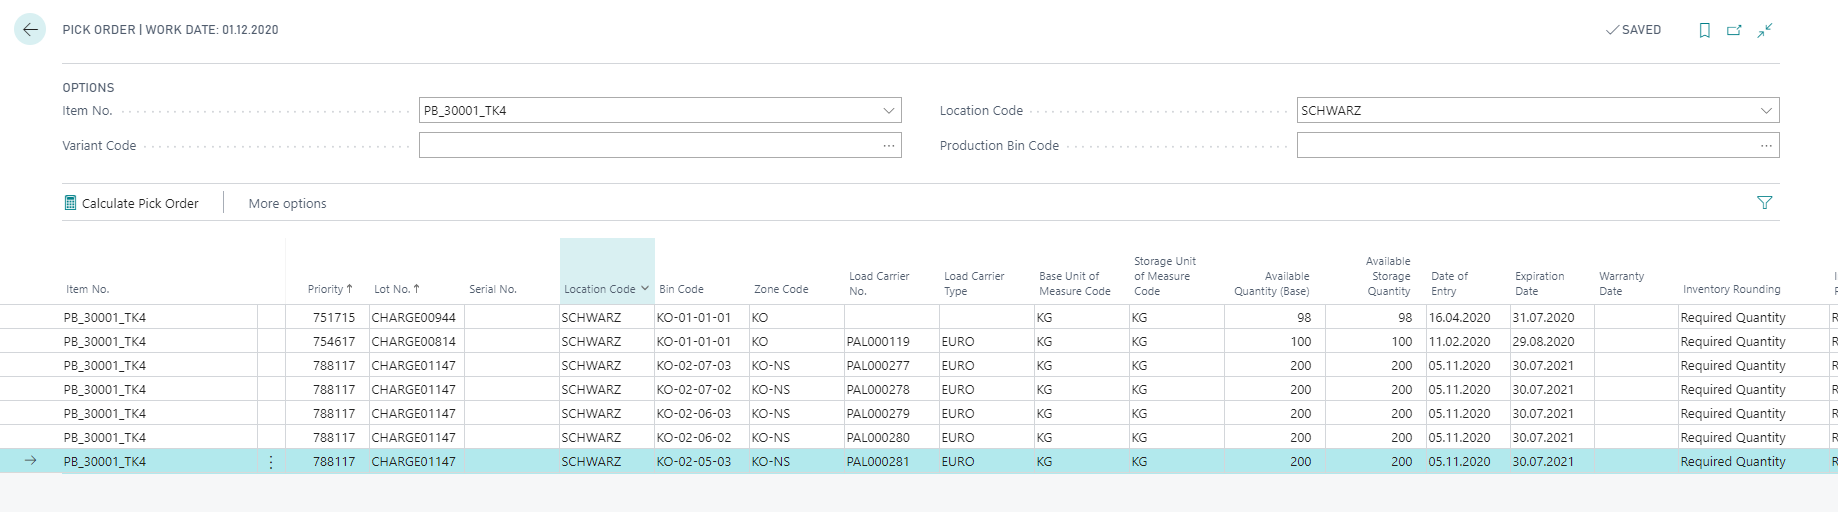
Task: Click load carrier PAL000281
Action: pyautogui.click(x=878, y=462)
